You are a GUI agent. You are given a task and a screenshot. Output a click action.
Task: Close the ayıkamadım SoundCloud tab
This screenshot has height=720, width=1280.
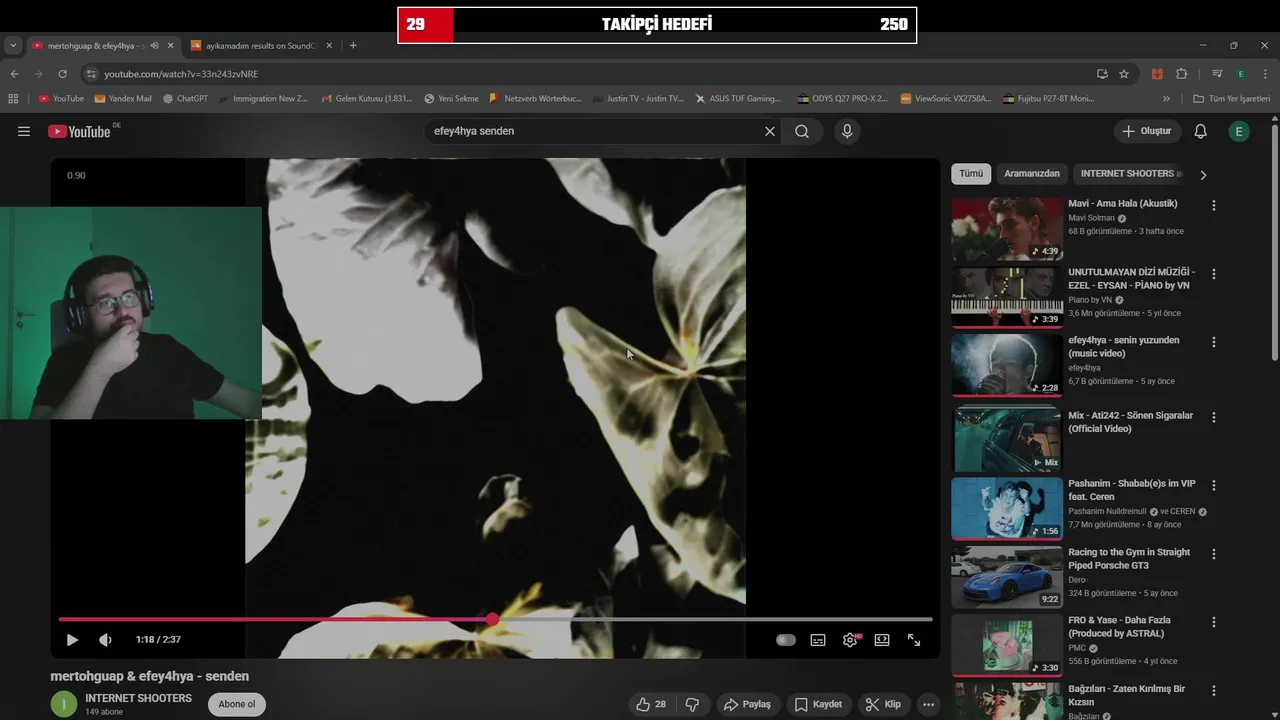point(329,46)
